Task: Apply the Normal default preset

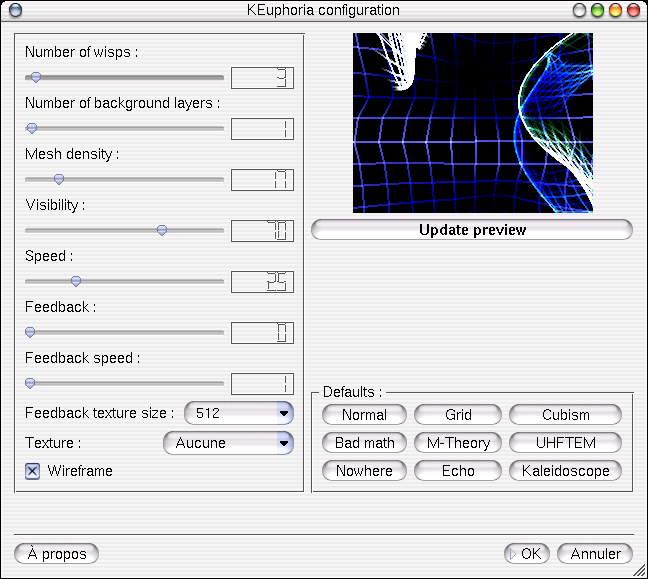Action: pos(364,415)
